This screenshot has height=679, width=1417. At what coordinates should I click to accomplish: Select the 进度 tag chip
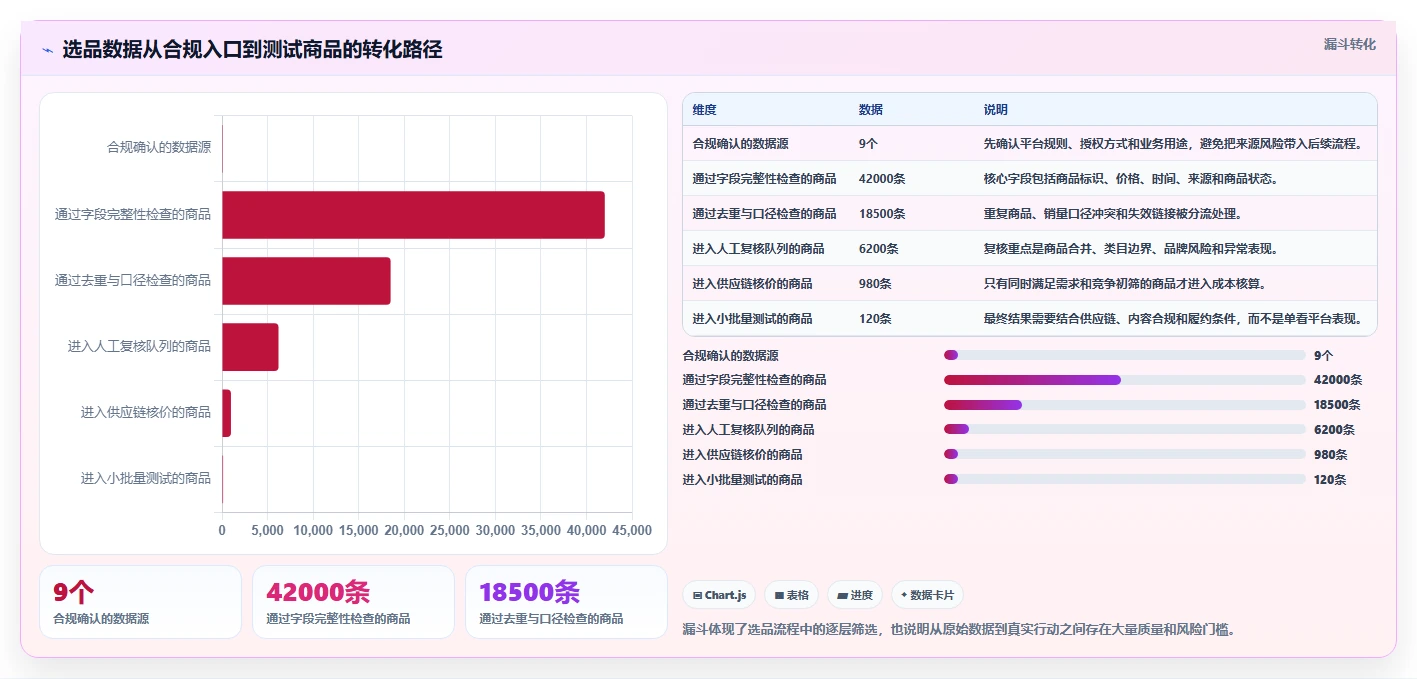pyautogui.click(x=855, y=595)
